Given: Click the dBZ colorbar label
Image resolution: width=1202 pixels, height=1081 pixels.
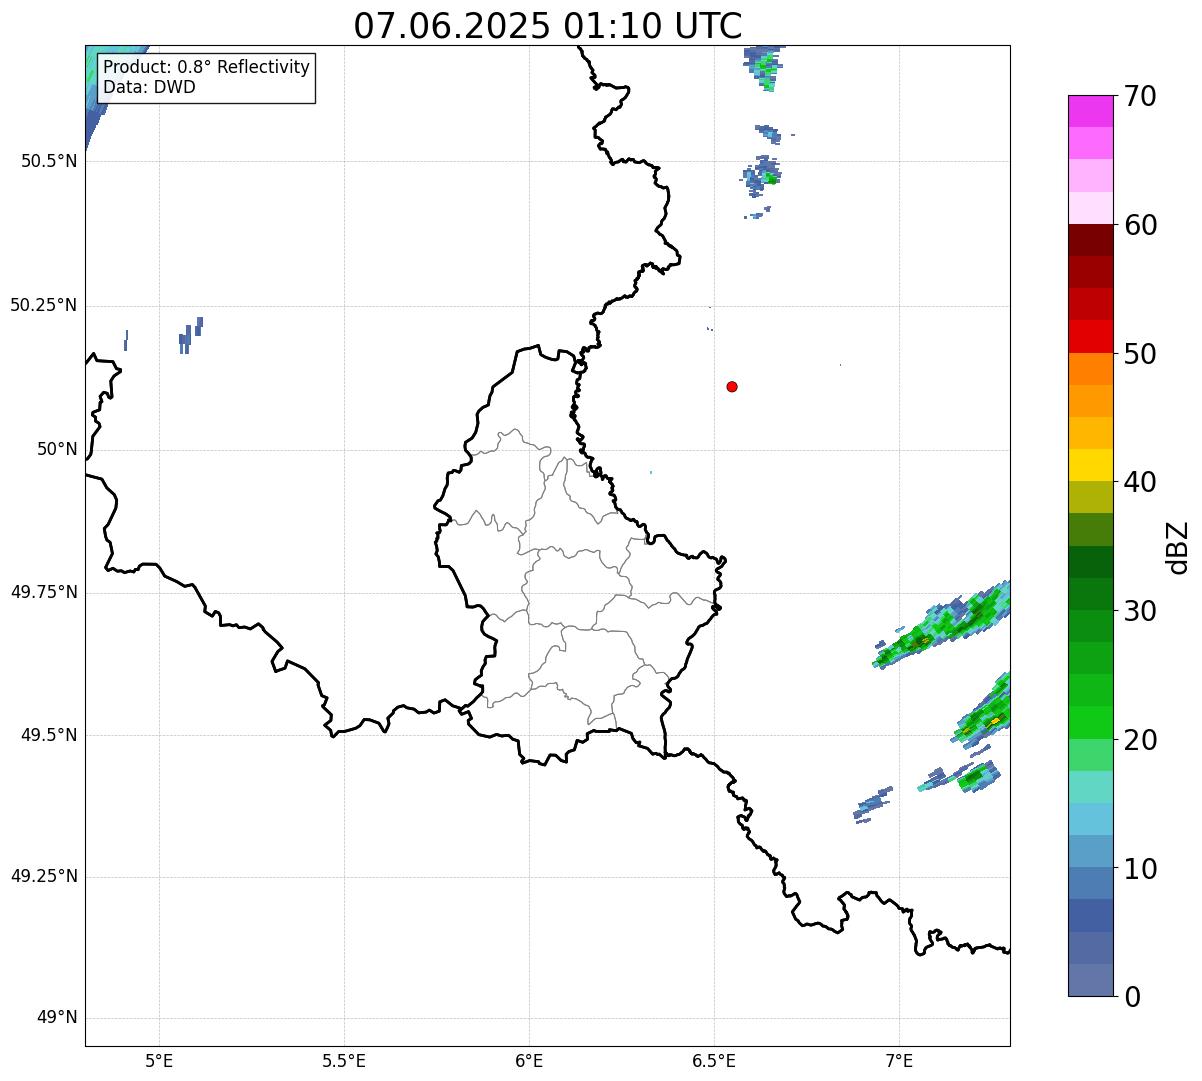Looking at the screenshot, I should (x=1178, y=547).
